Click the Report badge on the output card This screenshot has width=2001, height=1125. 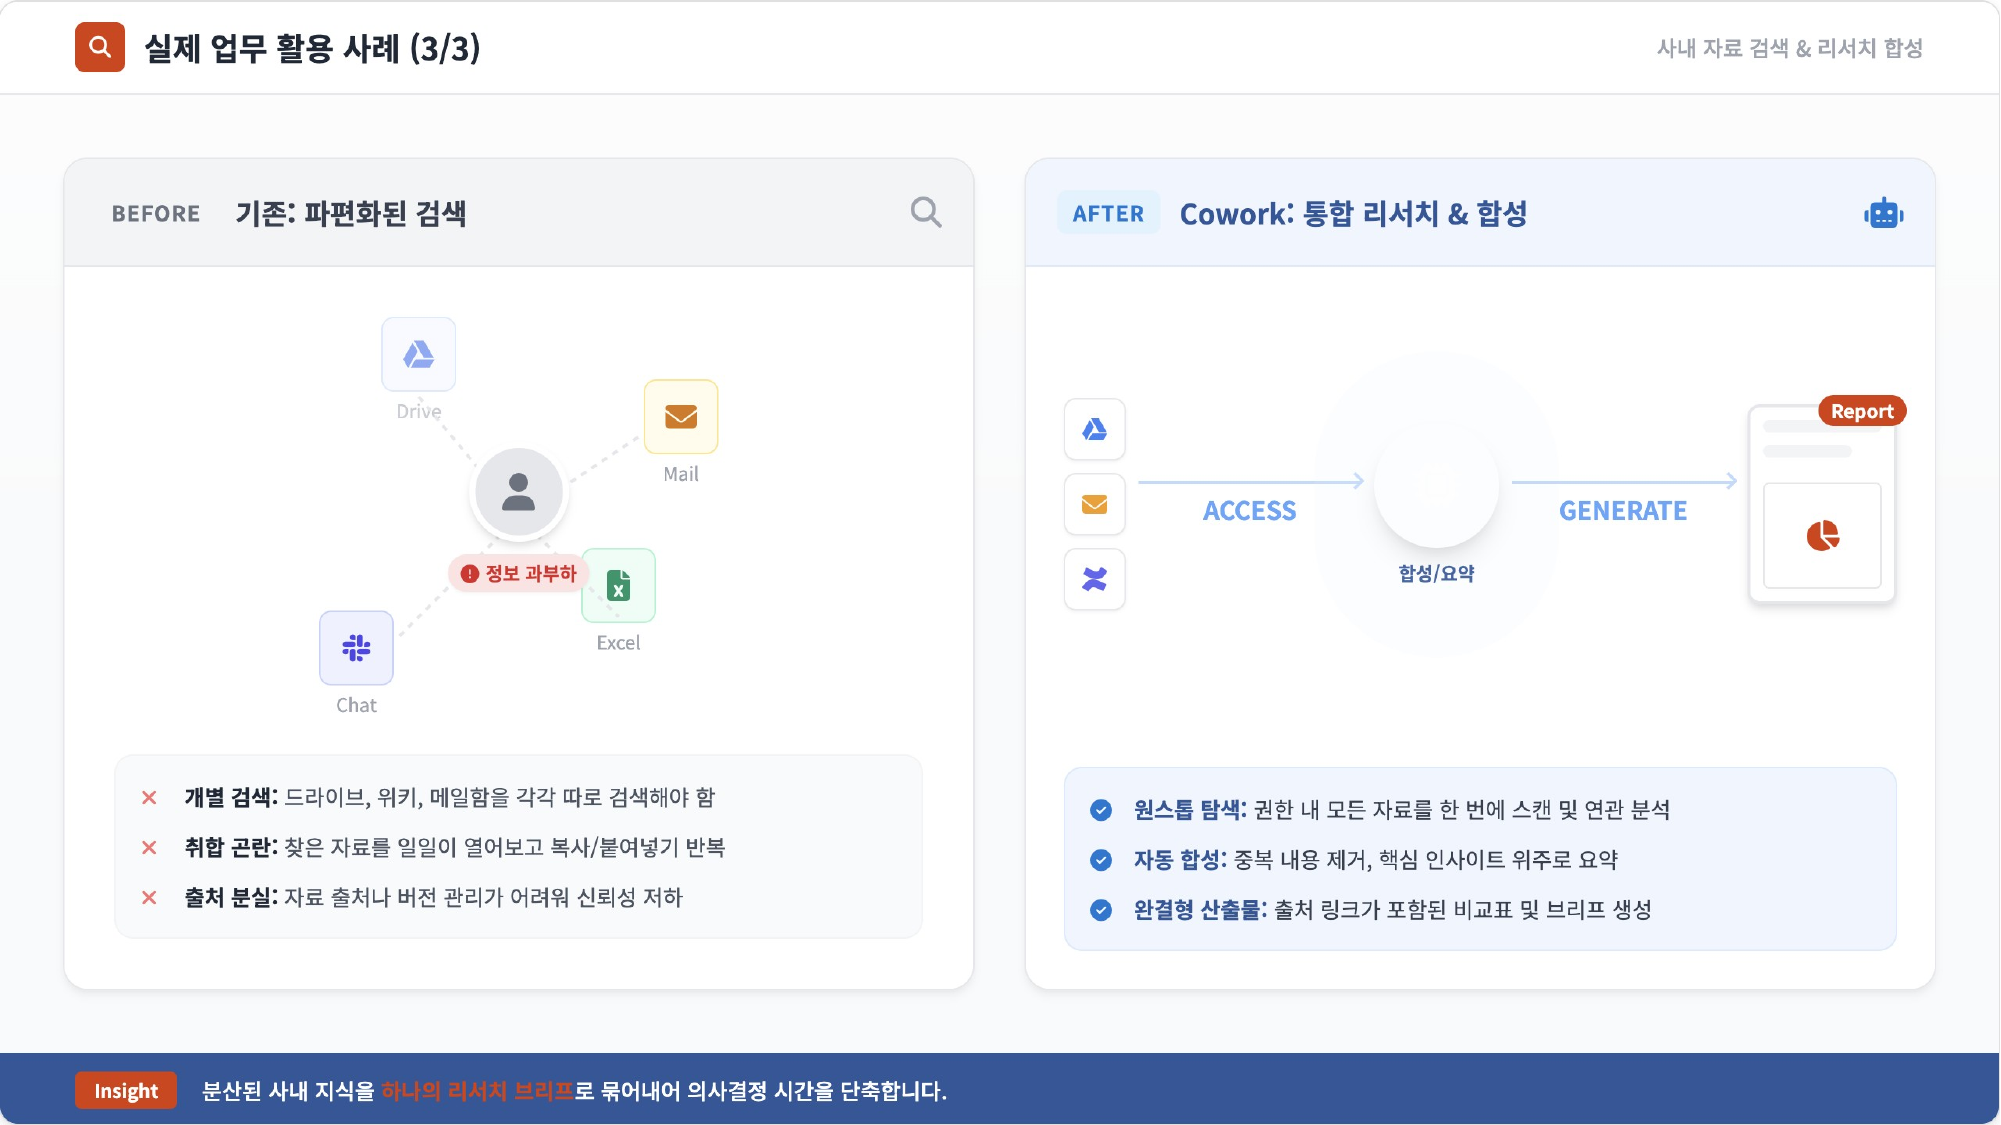point(1861,411)
